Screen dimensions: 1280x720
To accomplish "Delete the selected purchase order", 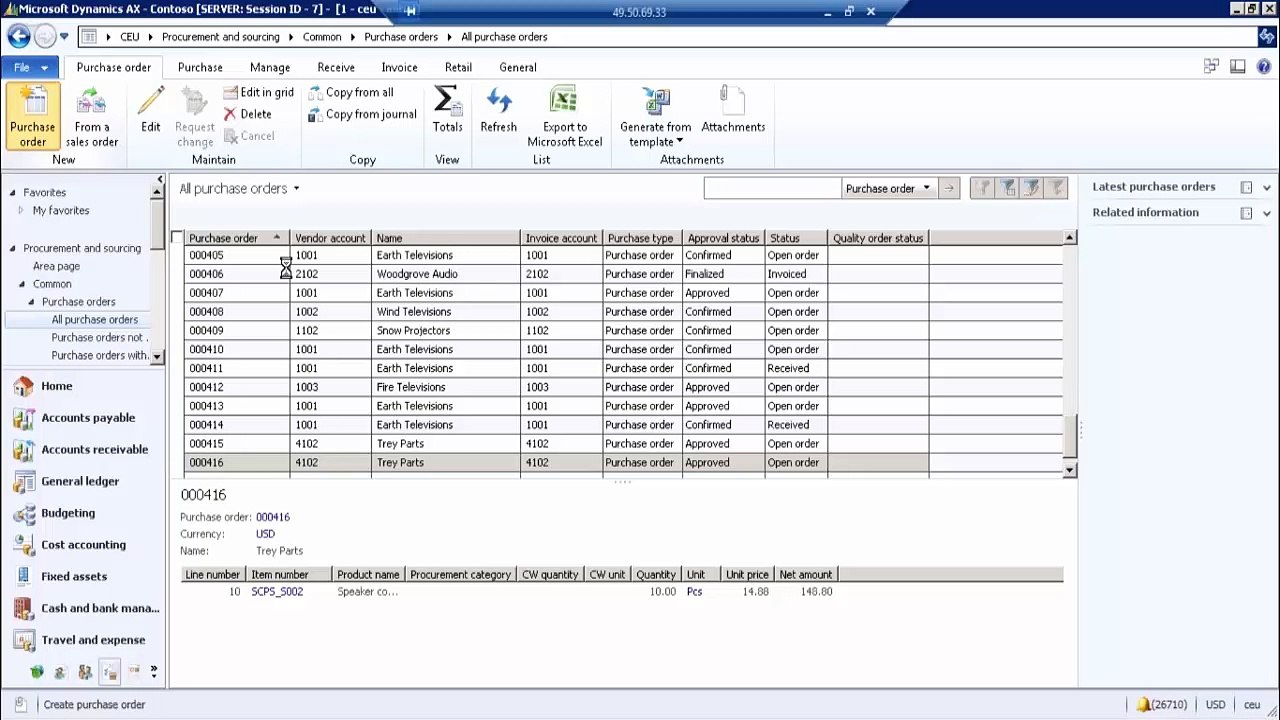I will 247,114.
